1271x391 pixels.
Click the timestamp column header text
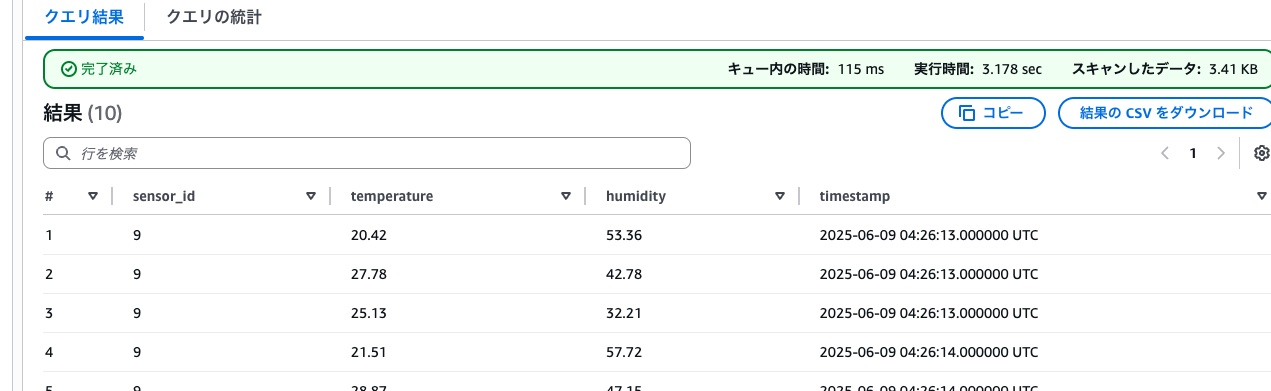pyautogui.click(x=855, y=196)
